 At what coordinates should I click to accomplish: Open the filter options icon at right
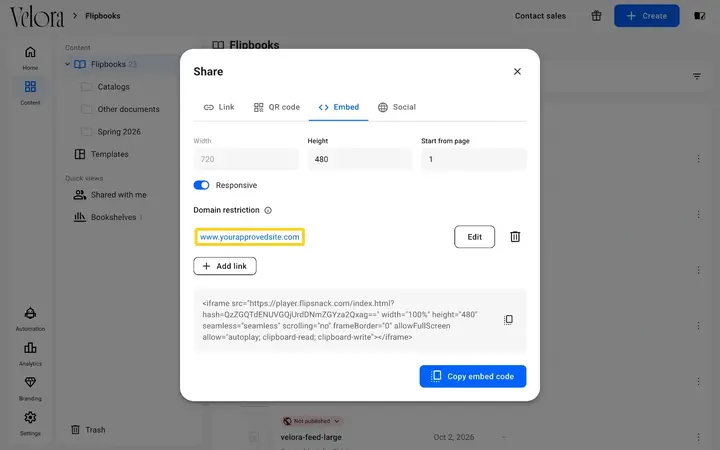(x=697, y=76)
